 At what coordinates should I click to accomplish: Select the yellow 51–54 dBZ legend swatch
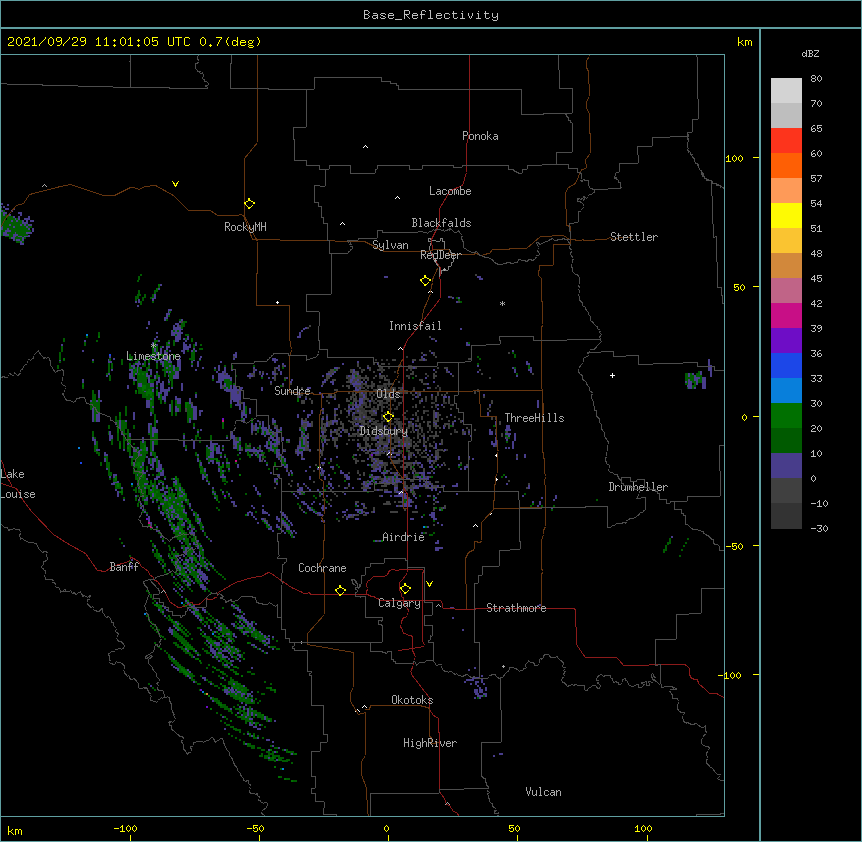click(x=786, y=215)
